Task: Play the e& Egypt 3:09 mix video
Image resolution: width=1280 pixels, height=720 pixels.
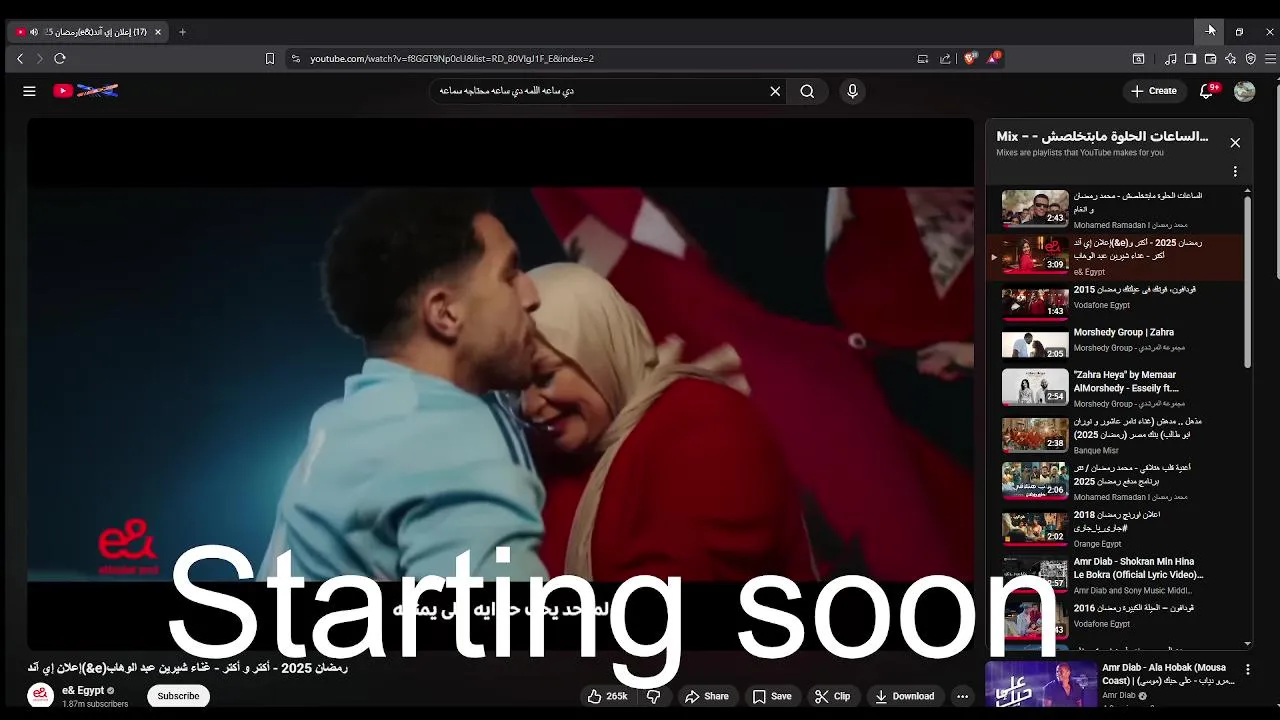Action: 1115,256
